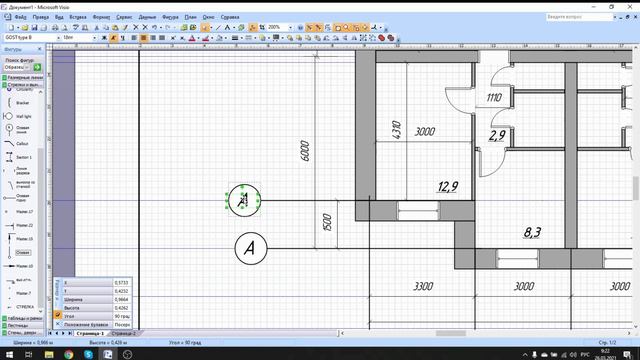The width and height of the screenshot is (640, 360).
Task: Click the magnifier zoom icon in toolbar
Action: coord(347,28)
